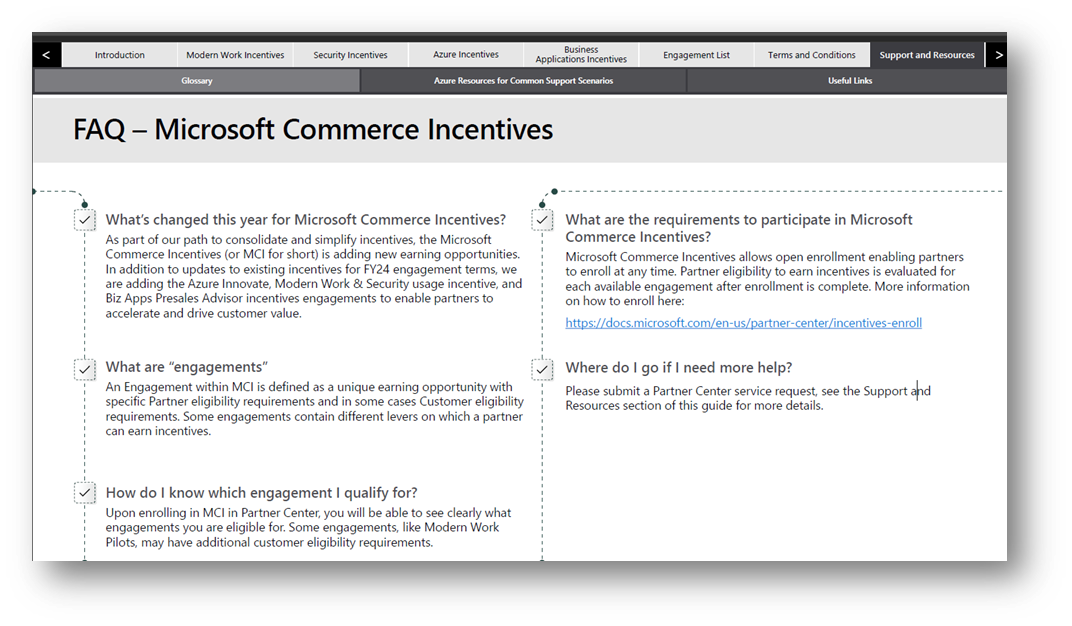
Task: Click What are the requirements to participate question
Action: [738, 228]
